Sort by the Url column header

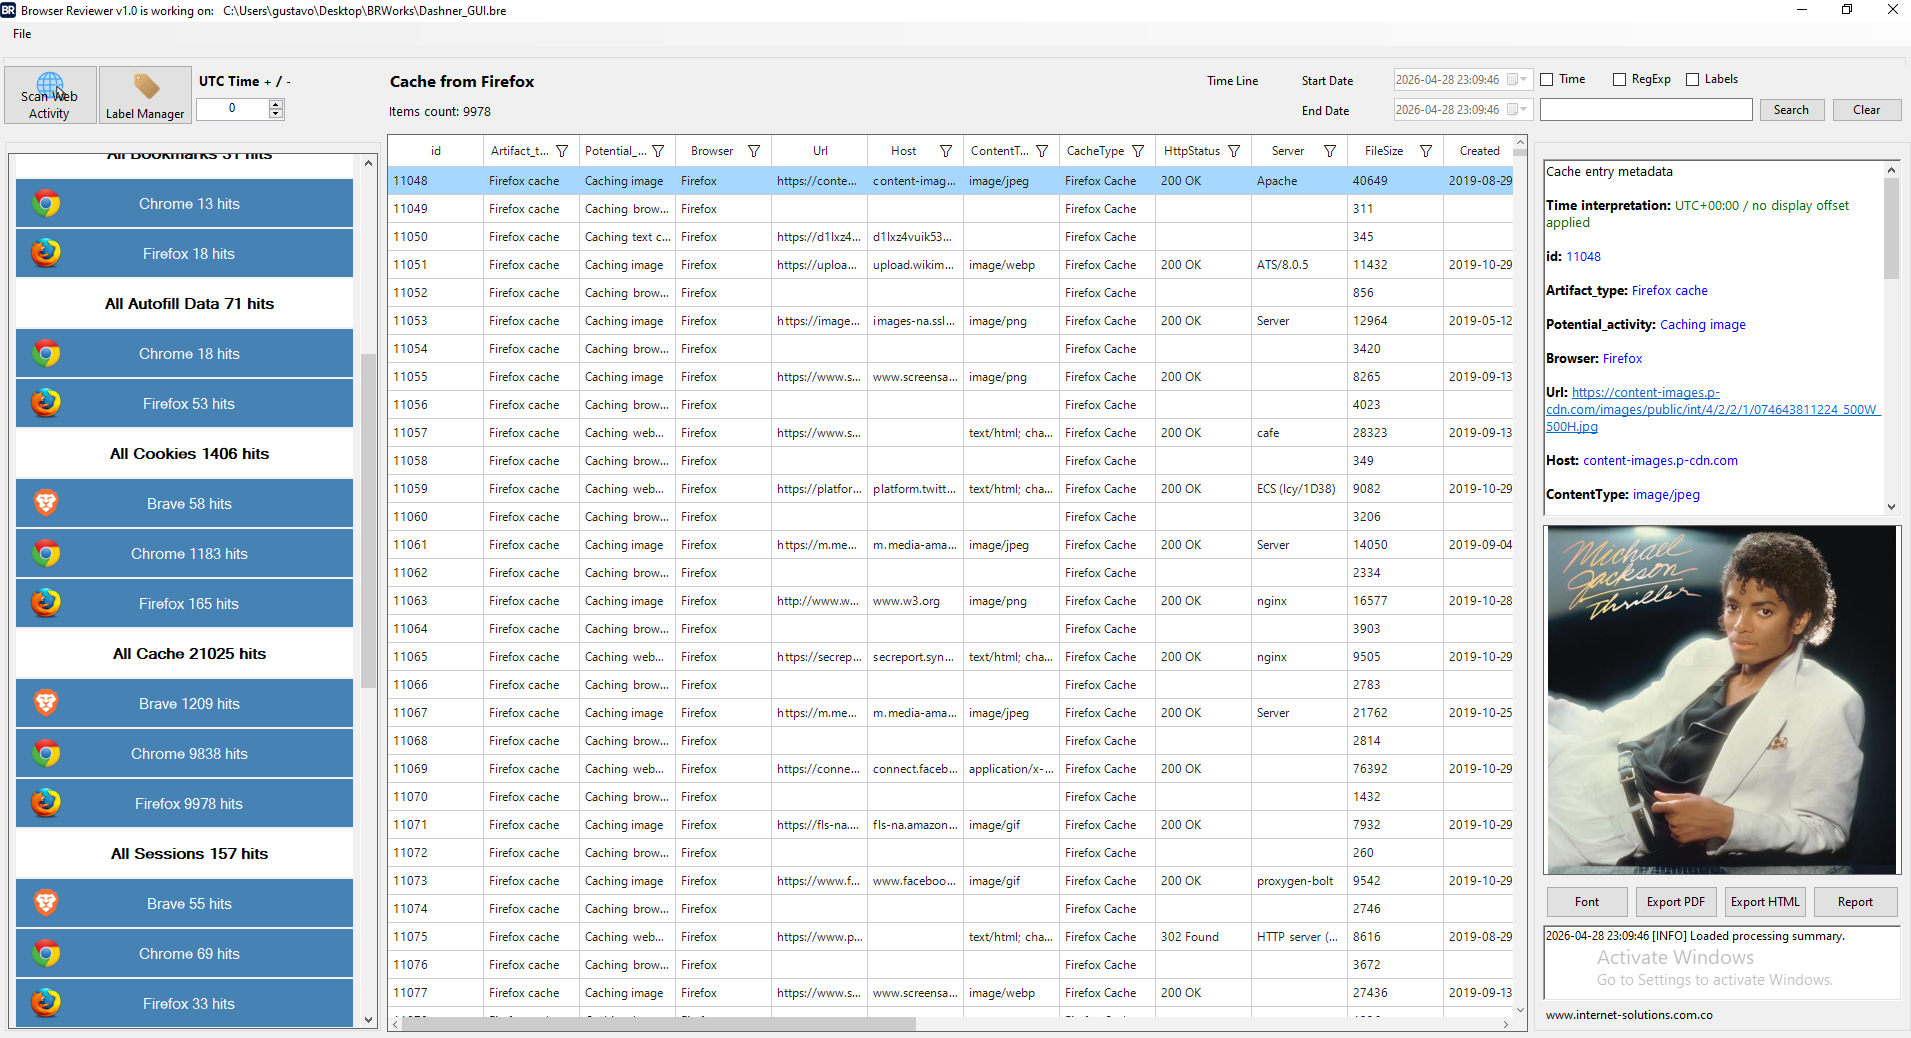(820, 151)
